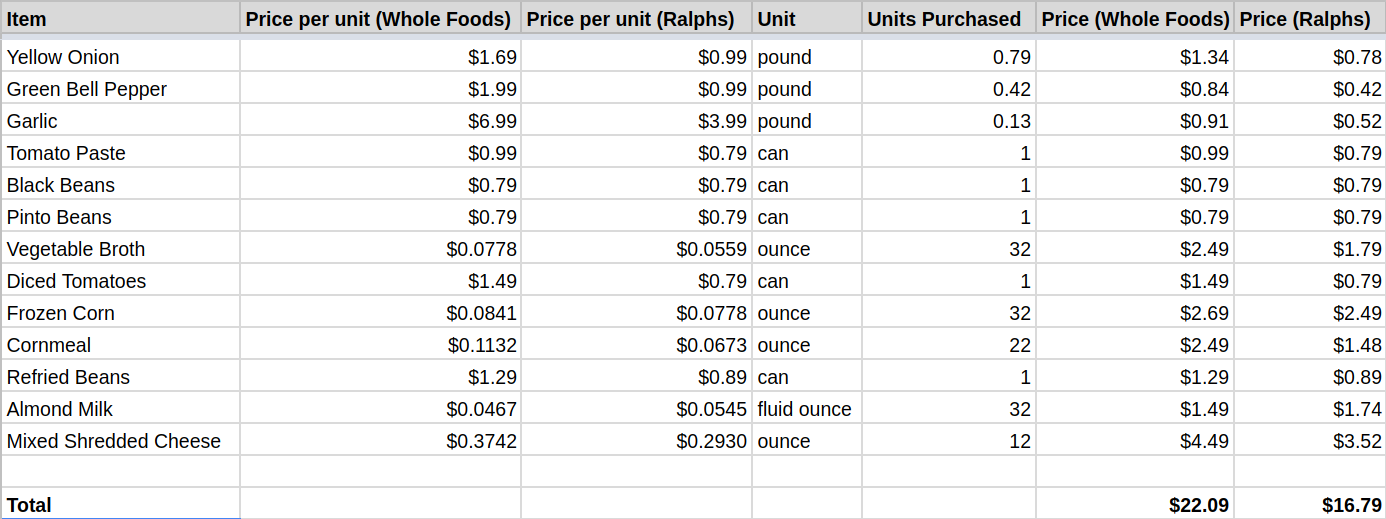The width and height of the screenshot is (1386, 519).
Task: Select Refried Beans Ralphs price $0.89
Action: pos(1309,377)
